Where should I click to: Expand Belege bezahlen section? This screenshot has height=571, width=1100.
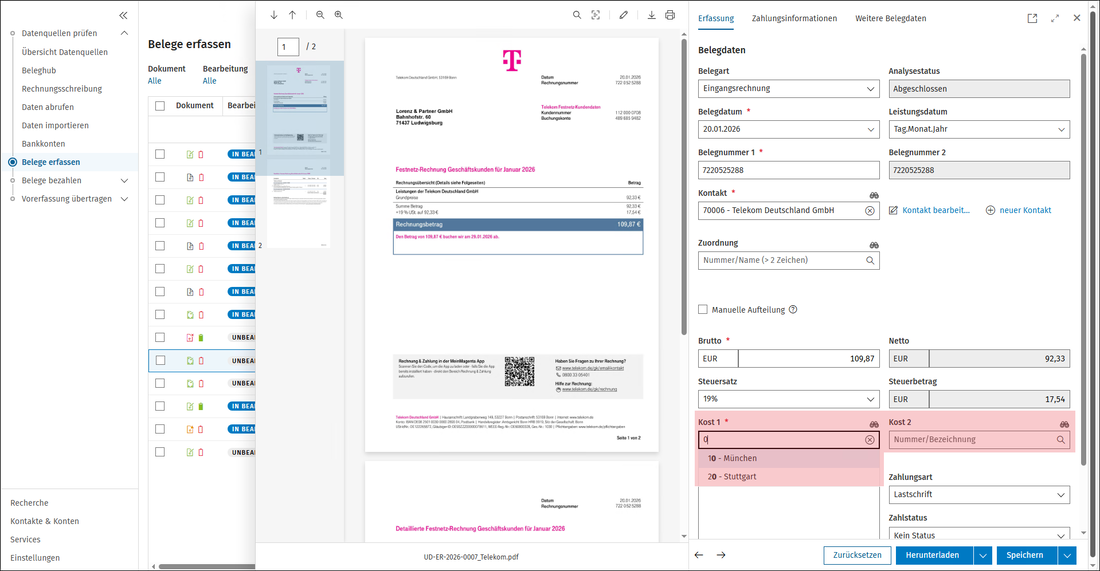pyautogui.click(x=124, y=180)
